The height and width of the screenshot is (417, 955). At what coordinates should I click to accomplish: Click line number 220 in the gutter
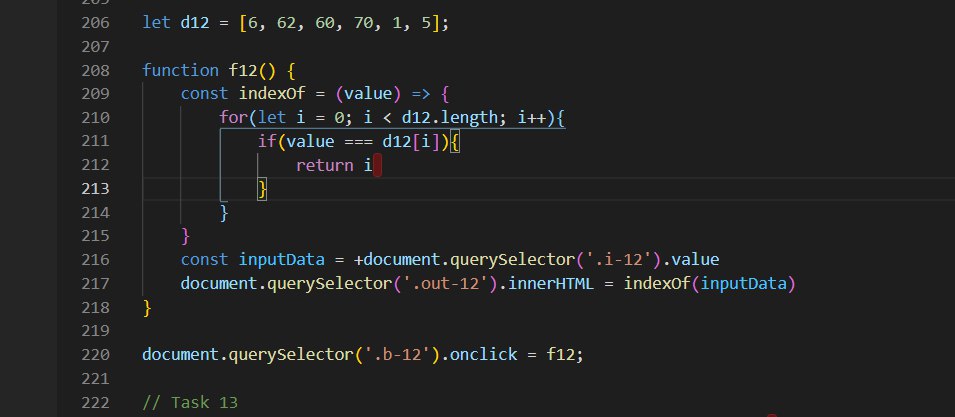coord(95,355)
